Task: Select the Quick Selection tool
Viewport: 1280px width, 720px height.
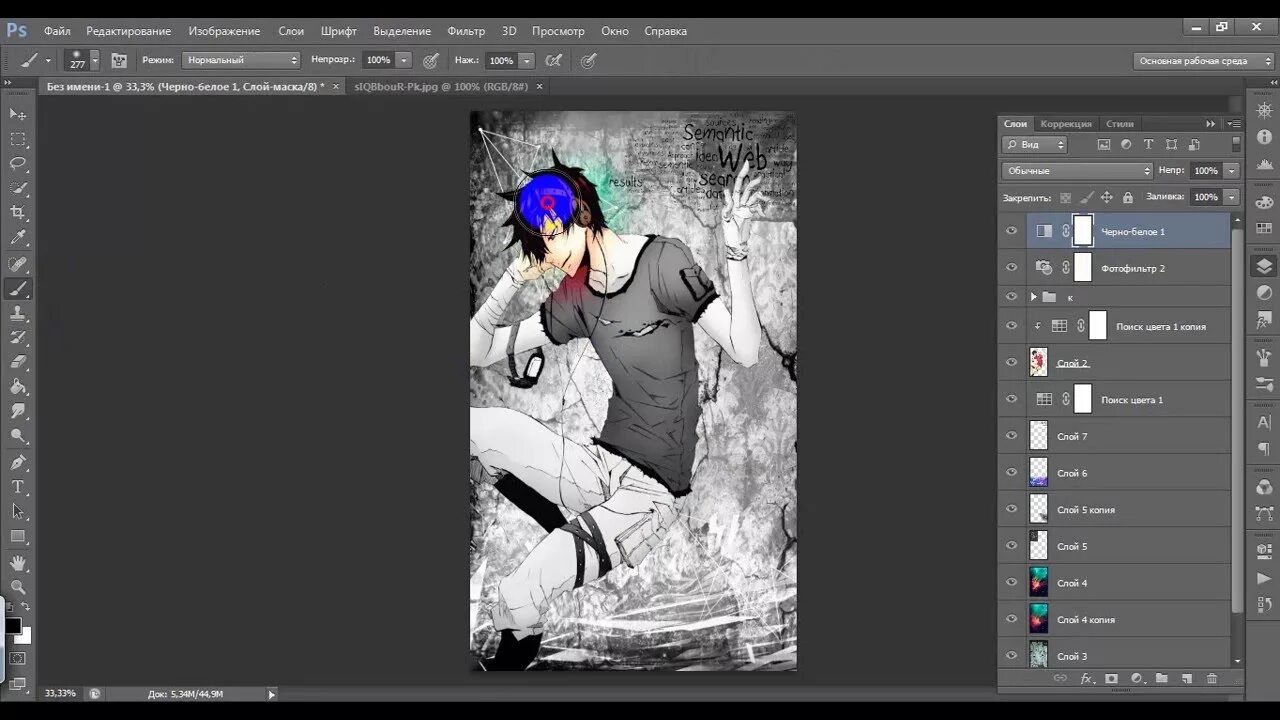Action: (x=18, y=188)
